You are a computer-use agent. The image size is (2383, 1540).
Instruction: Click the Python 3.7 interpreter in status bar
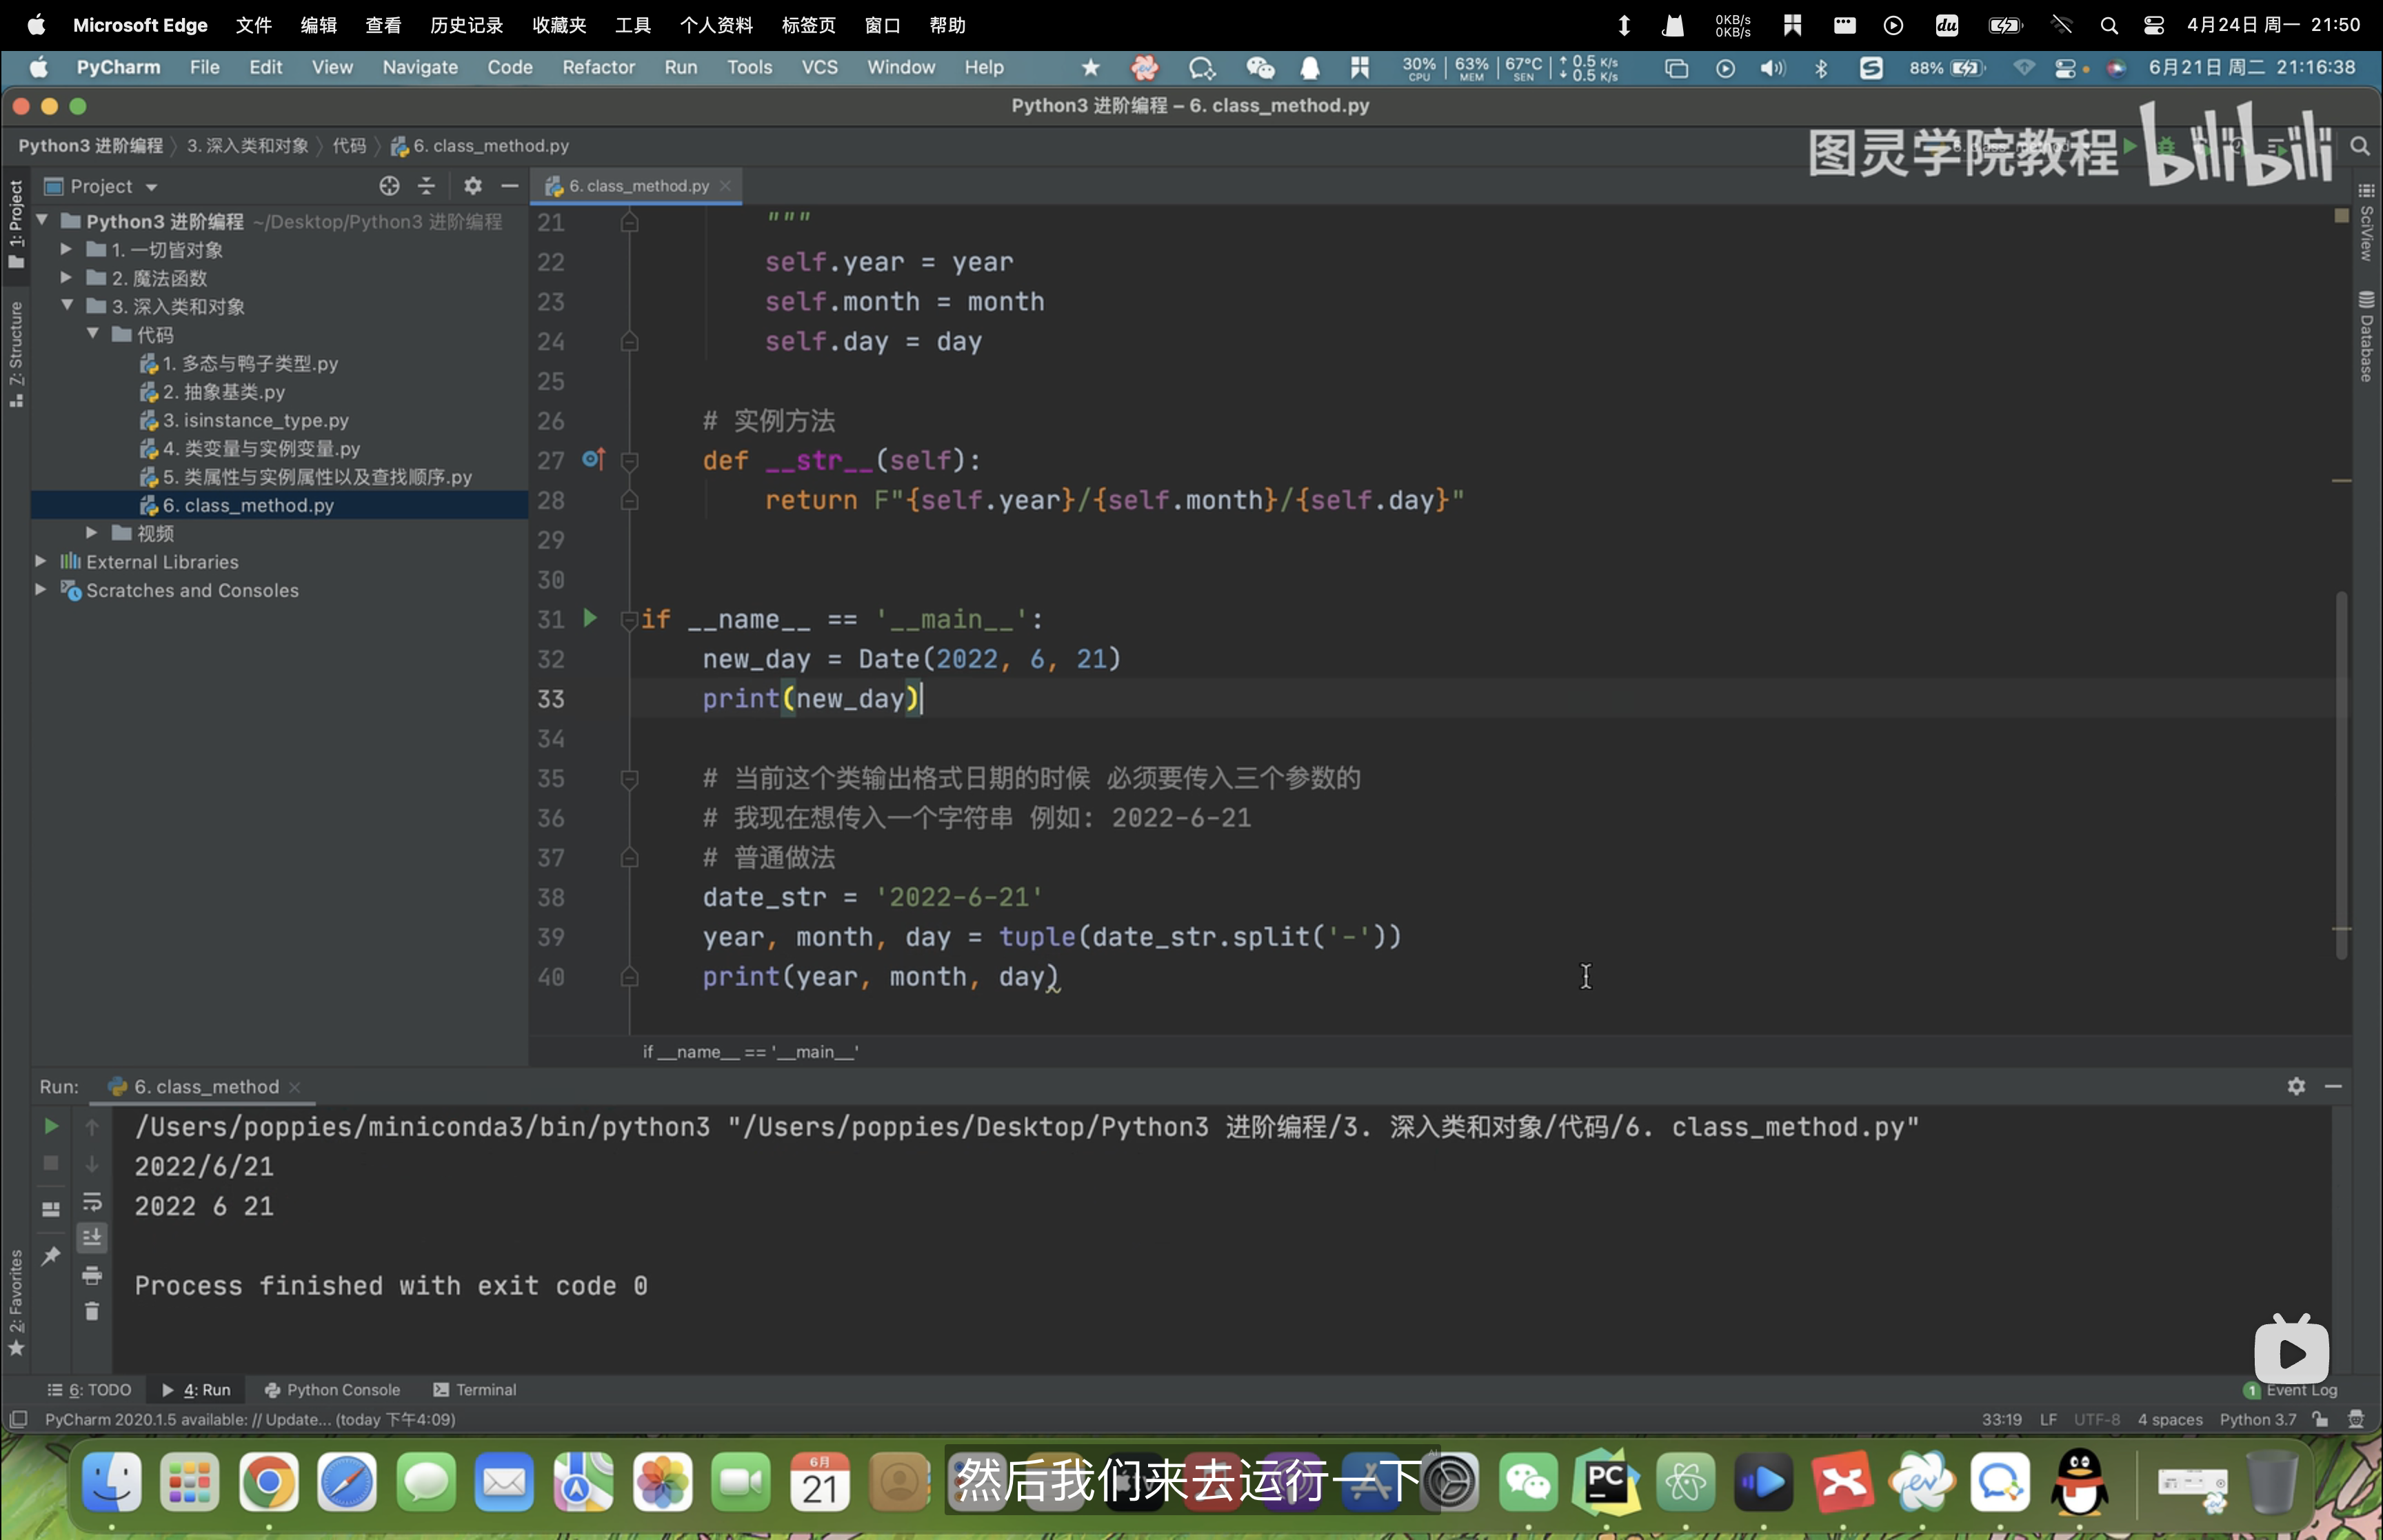click(2258, 1419)
